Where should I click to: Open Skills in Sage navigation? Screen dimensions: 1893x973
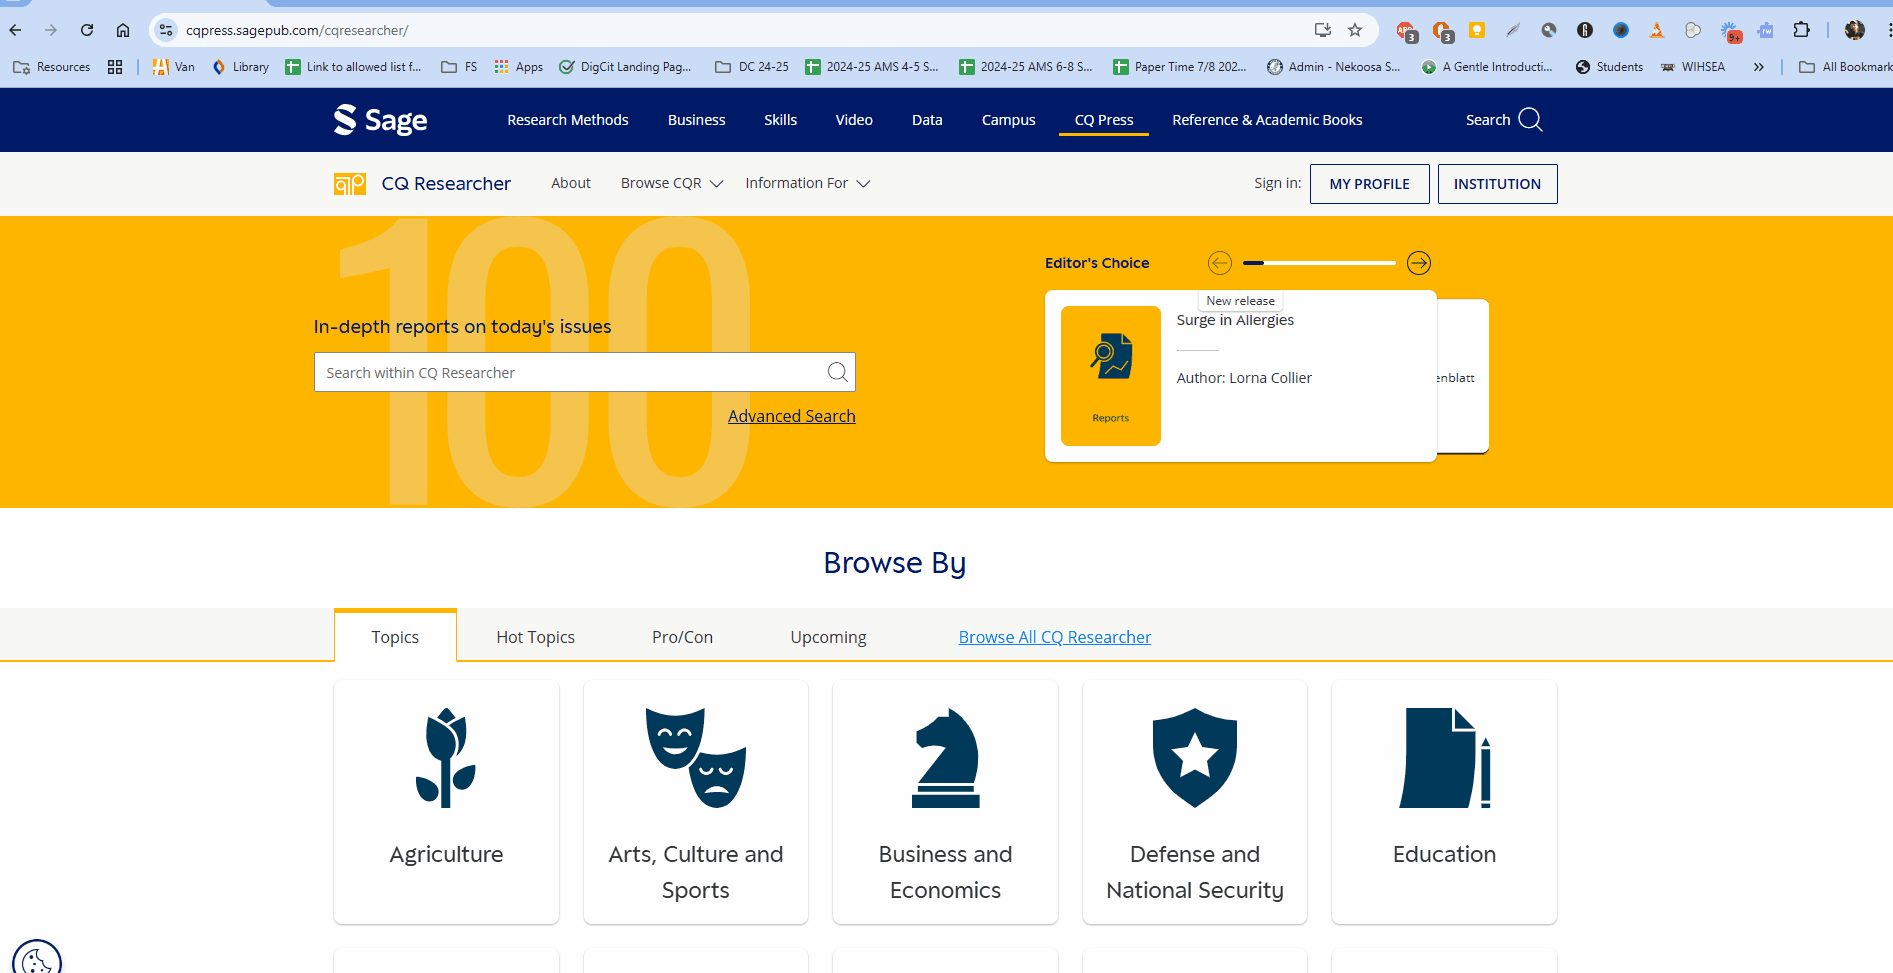(x=781, y=120)
